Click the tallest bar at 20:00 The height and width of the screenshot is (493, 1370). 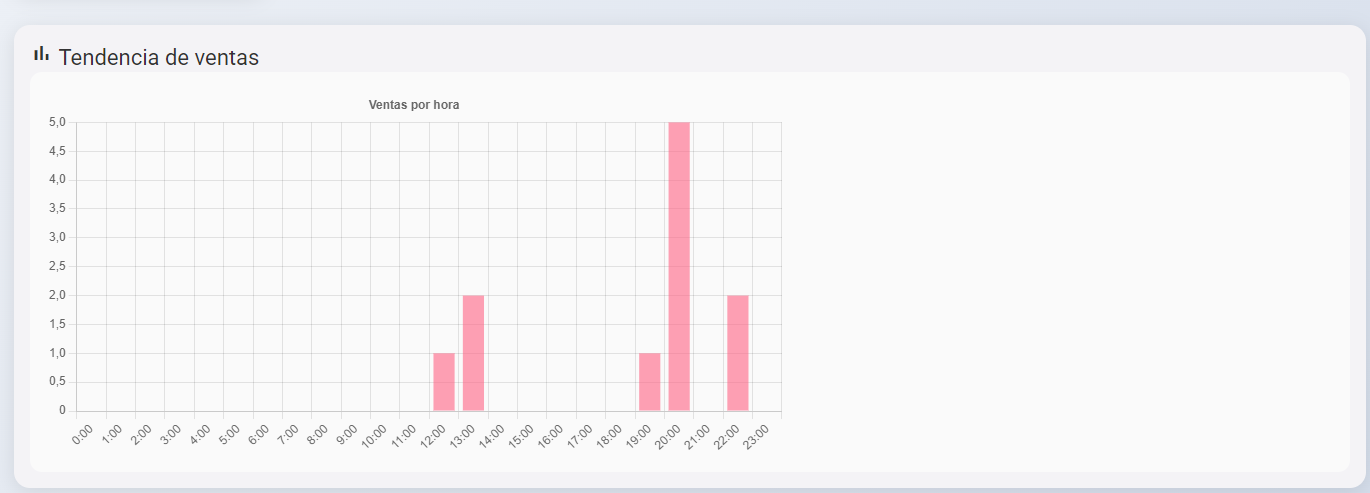pyautogui.click(x=679, y=266)
